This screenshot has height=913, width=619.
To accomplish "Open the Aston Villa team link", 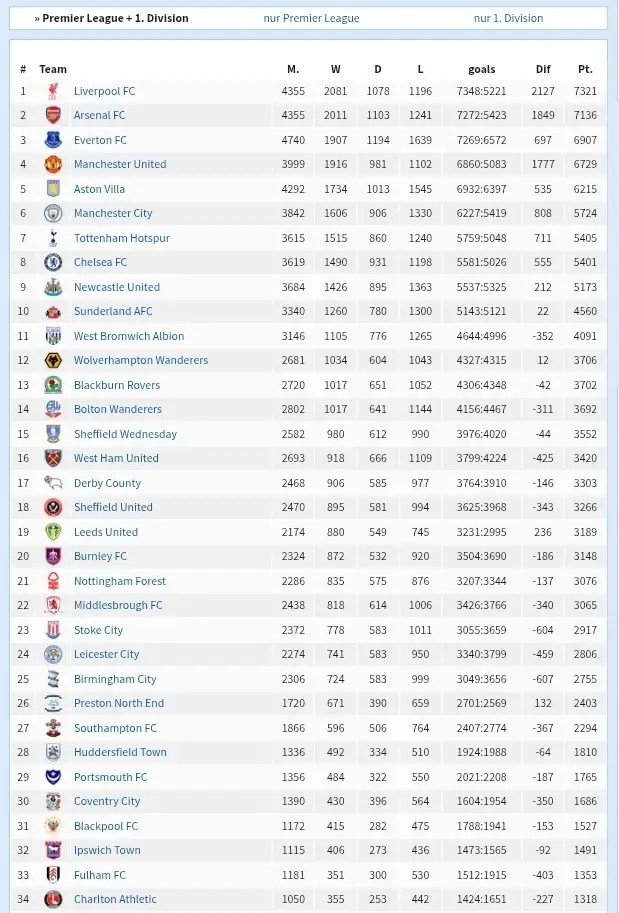I will (x=99, y=189).
